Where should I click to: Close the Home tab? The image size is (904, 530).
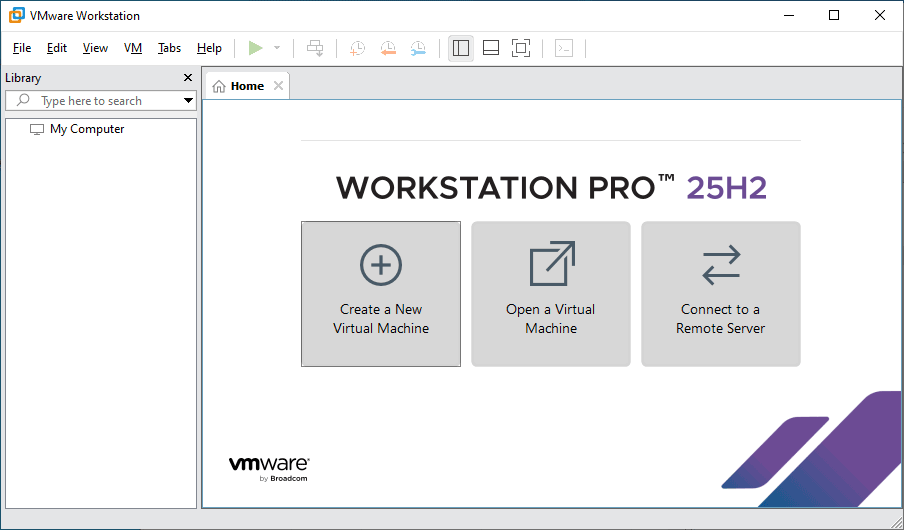[x=279, y=86]
